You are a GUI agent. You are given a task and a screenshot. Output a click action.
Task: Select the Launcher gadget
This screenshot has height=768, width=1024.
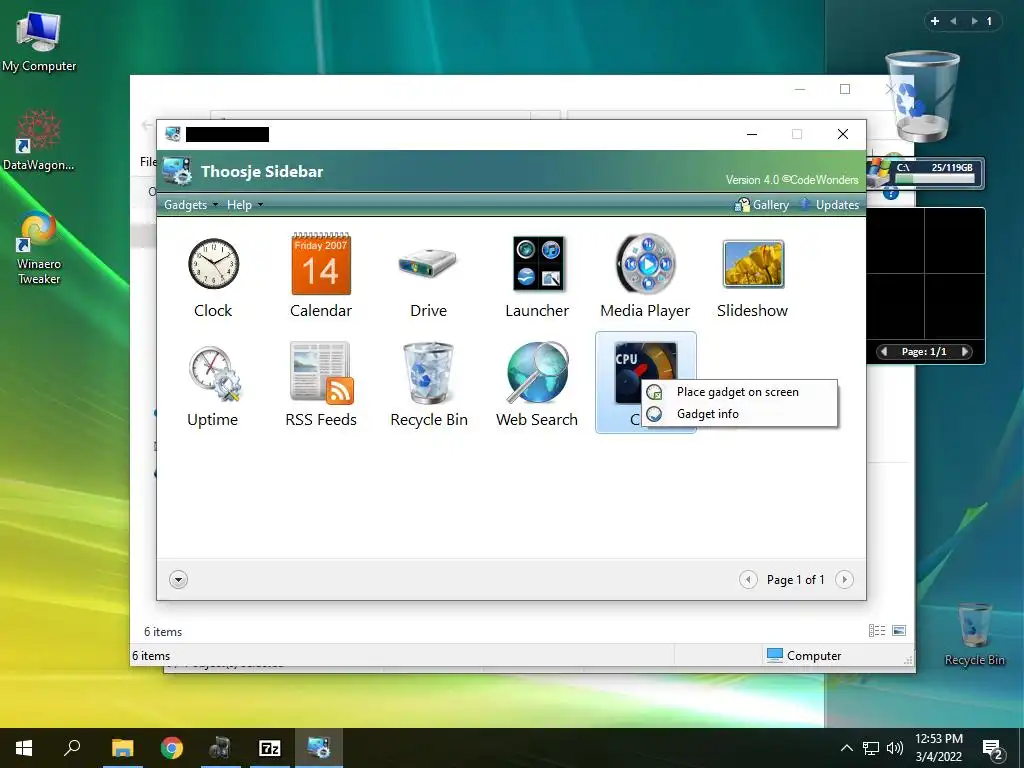tap(537, 277)
